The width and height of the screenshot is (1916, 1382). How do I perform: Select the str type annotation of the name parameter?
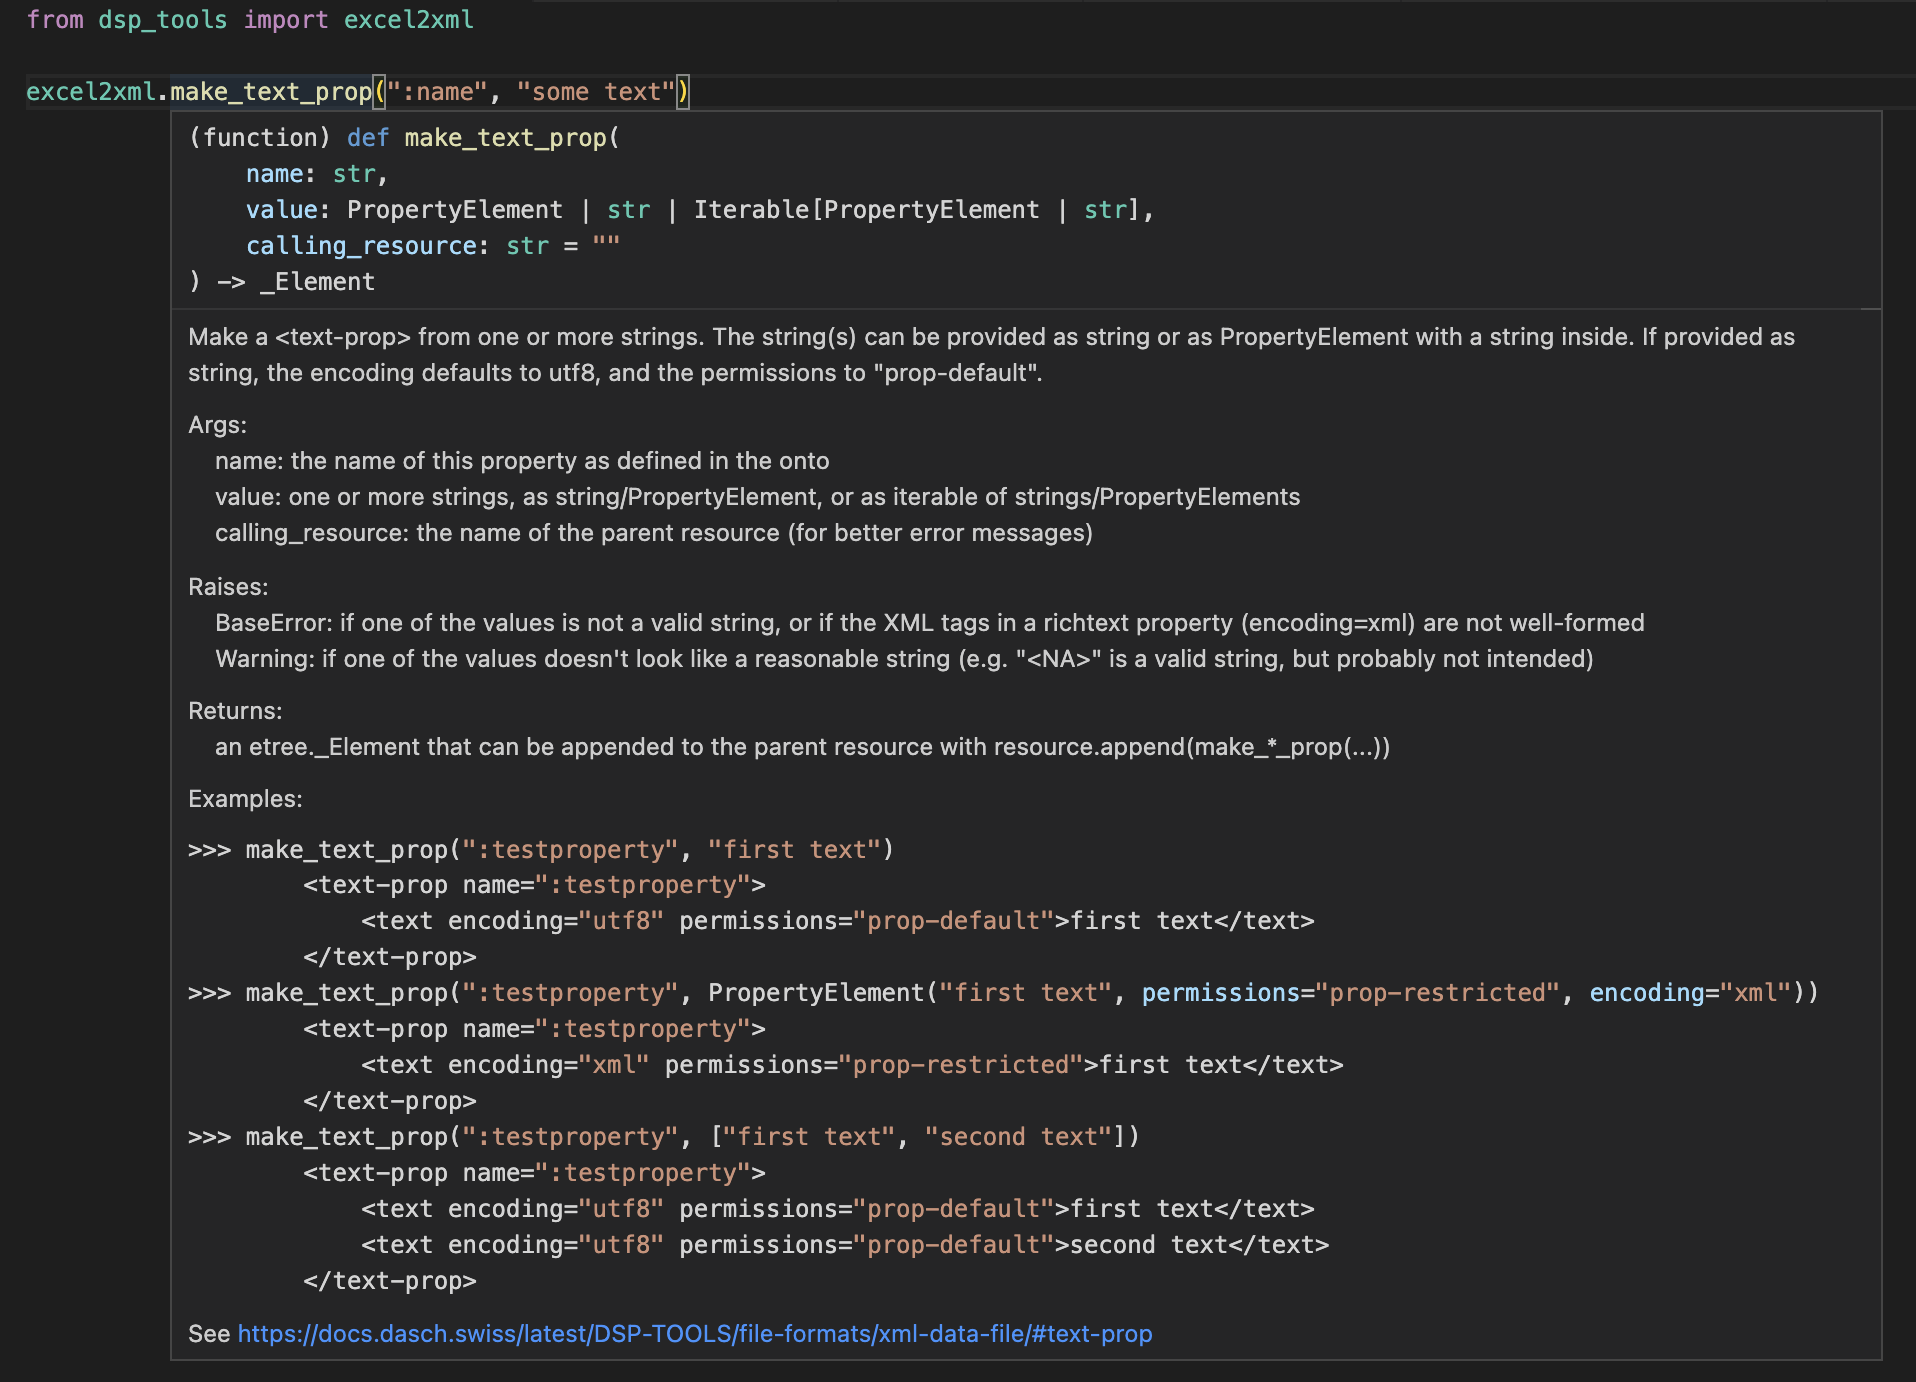[356, 172]
